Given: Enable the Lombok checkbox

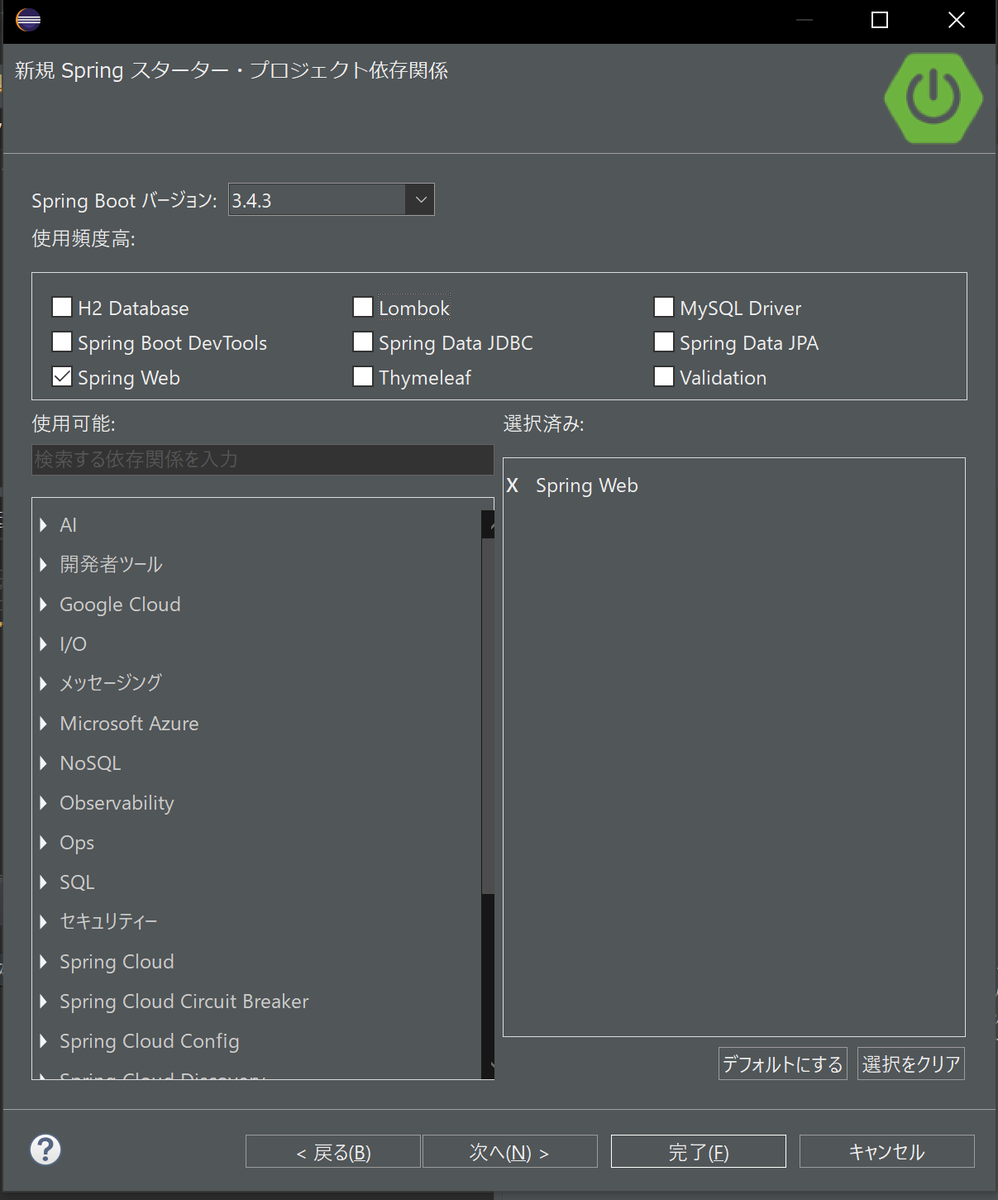Looking at the screenshot, I should 363,307.
